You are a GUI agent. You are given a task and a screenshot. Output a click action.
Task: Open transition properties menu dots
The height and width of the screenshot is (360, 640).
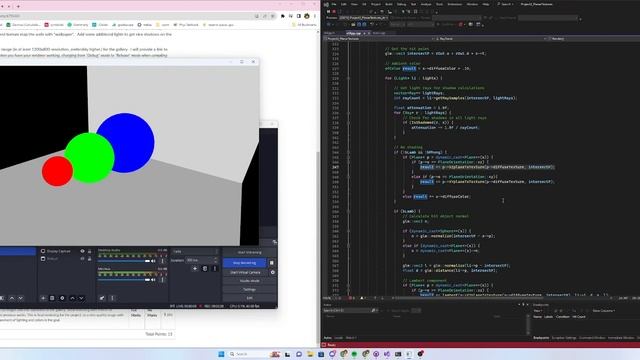point(215,269)
